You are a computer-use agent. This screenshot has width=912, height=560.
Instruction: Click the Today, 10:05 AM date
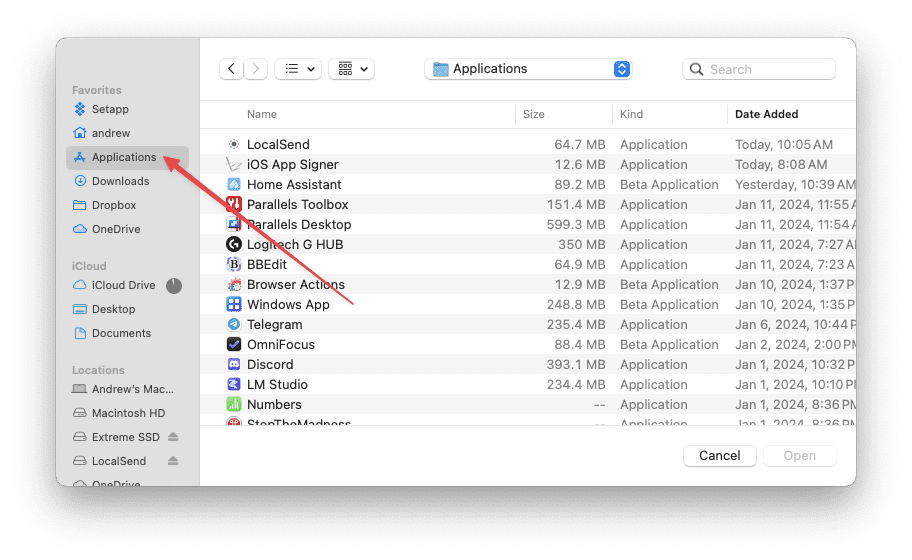pyautogui.click(x=783, y=144)
